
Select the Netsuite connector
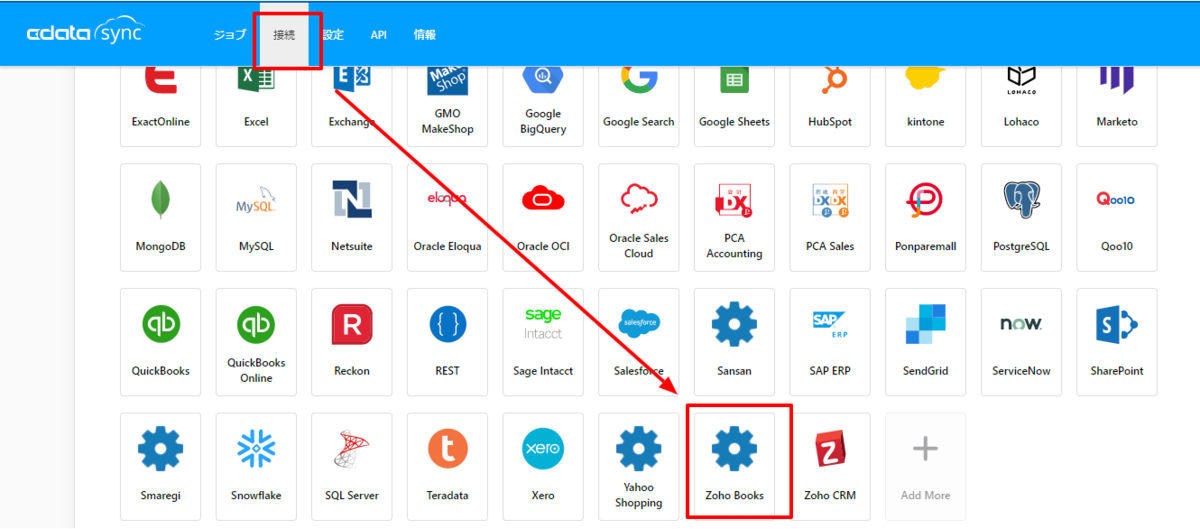[x=352, y=217]
